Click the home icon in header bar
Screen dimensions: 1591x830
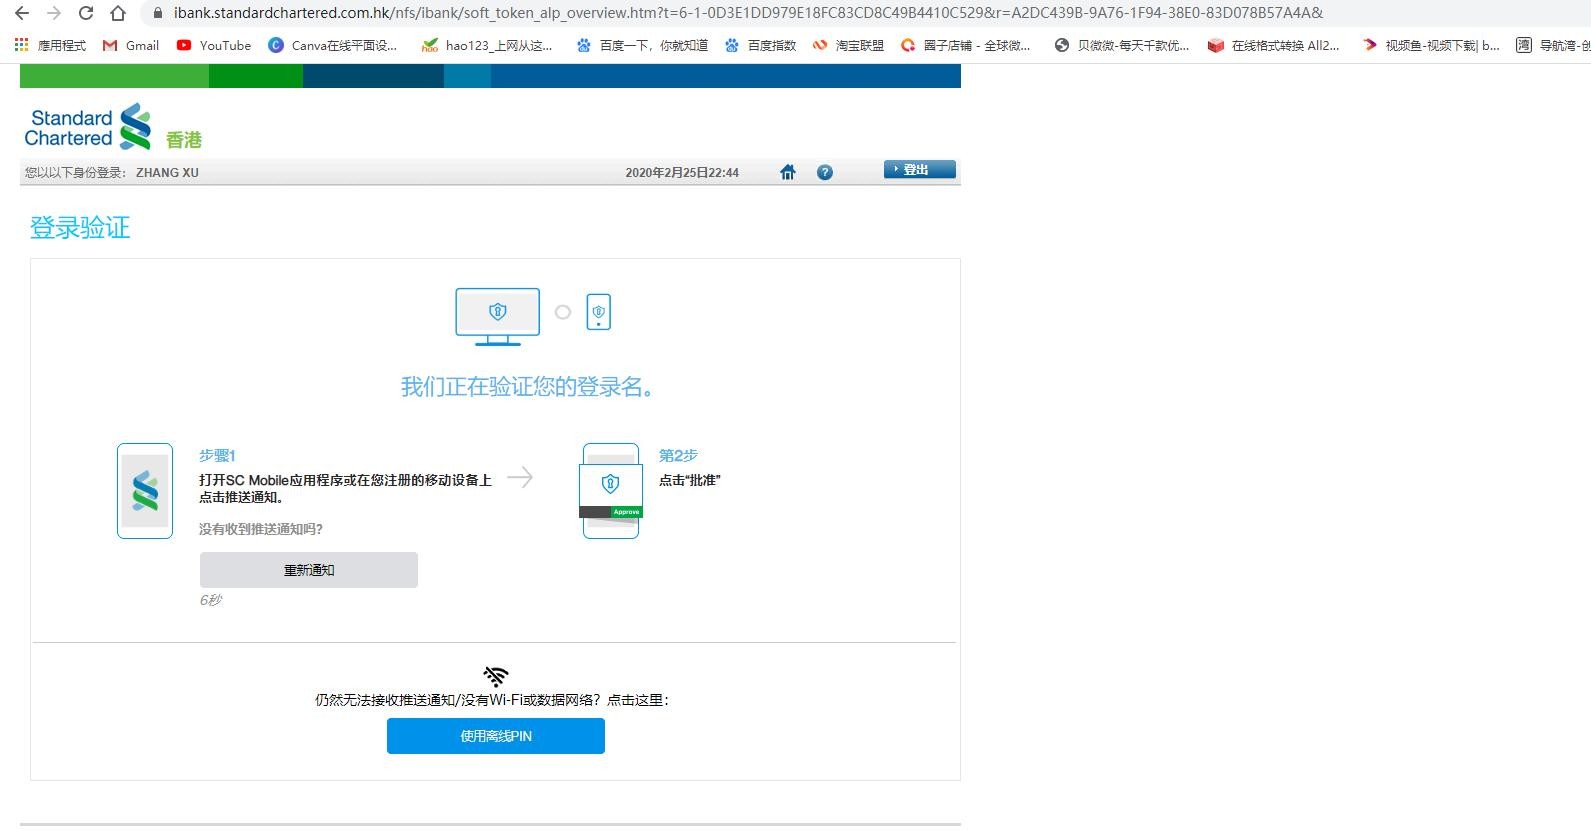coord(788,172)
